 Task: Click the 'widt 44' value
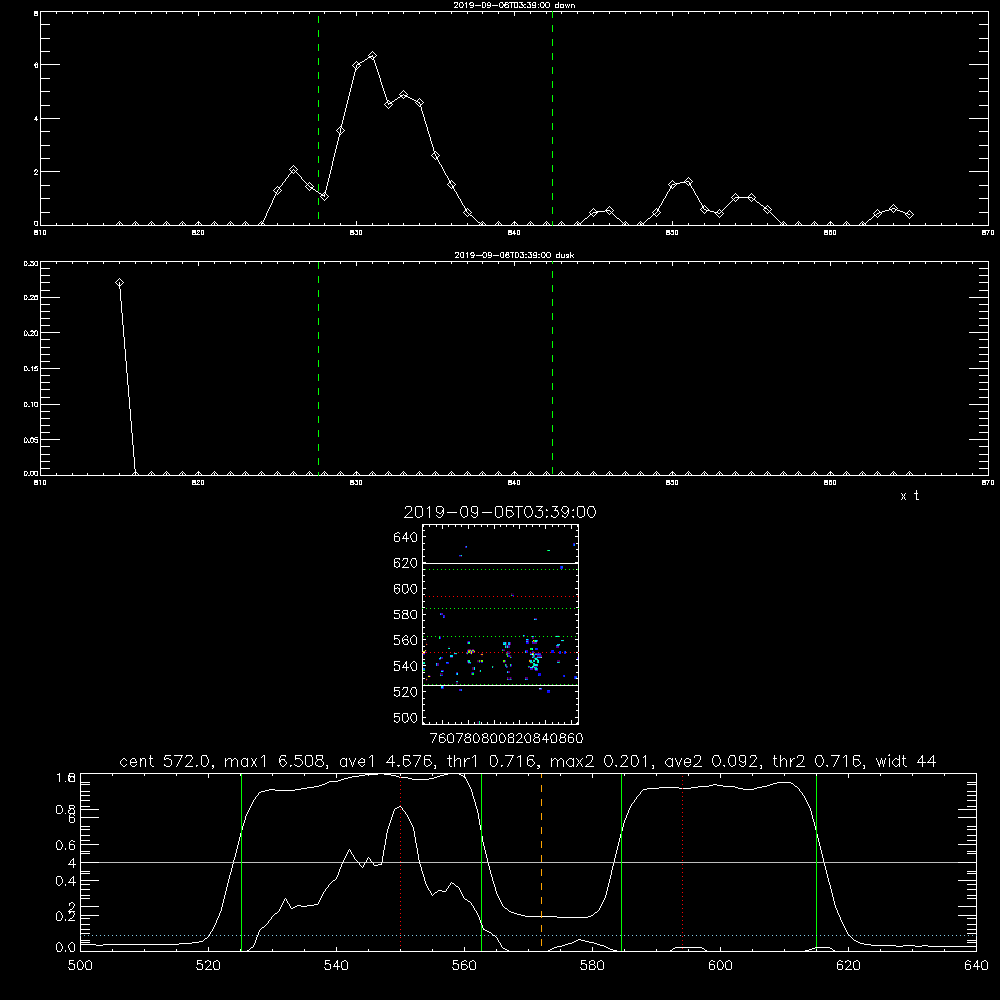click(x=906, y=761)
